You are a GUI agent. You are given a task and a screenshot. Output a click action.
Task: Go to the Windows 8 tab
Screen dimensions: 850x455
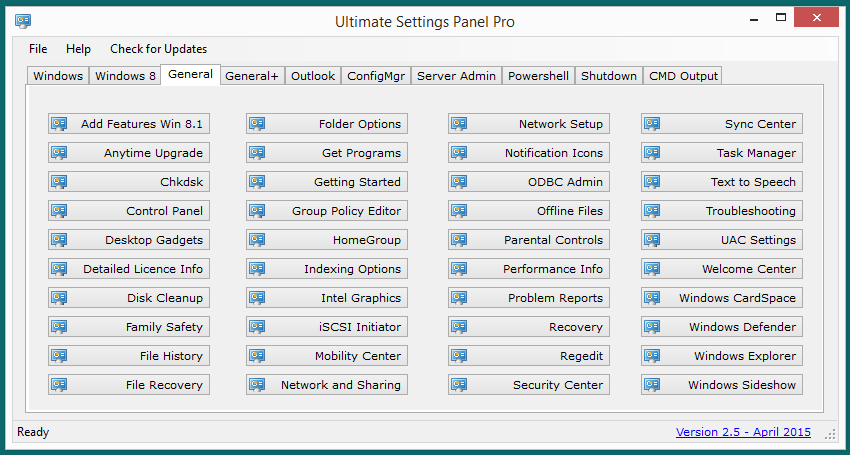[125, 76]
